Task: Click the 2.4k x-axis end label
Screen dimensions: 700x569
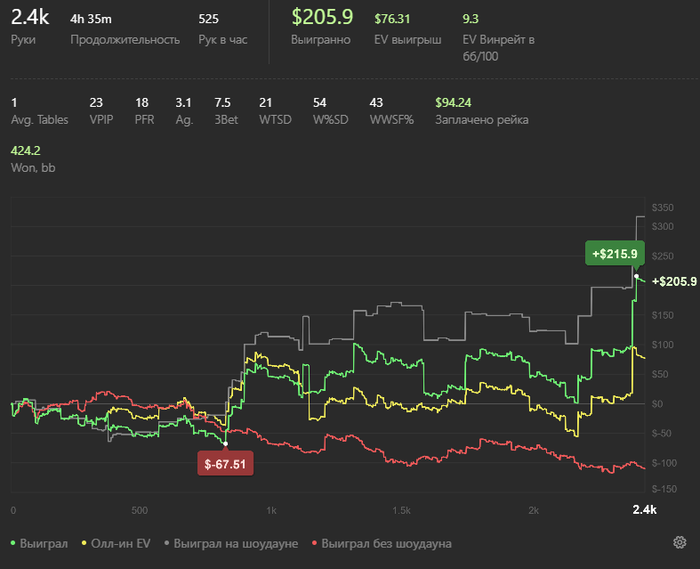Action: point(645,510)
